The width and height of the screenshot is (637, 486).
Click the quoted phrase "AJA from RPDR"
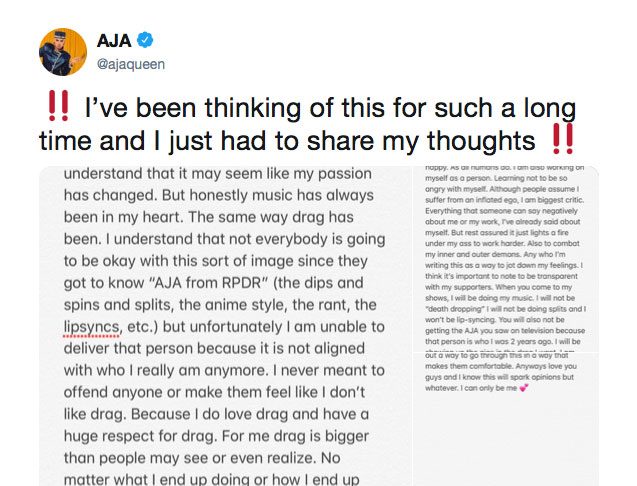[x=207, y=283]
